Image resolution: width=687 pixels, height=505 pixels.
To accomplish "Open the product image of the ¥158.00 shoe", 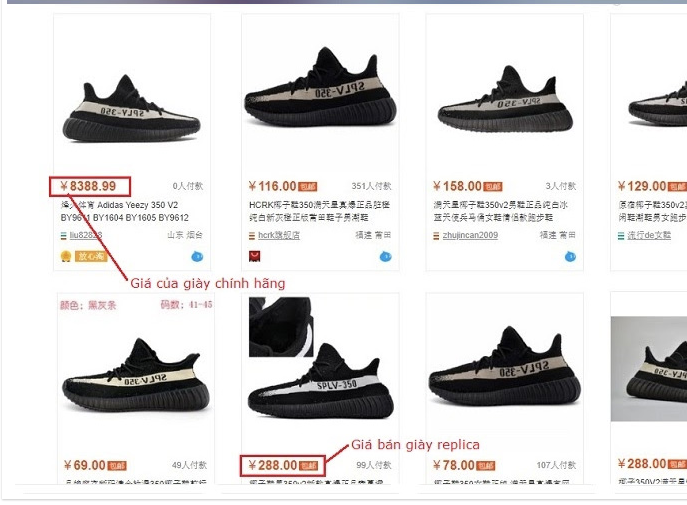I will point(505,95).
